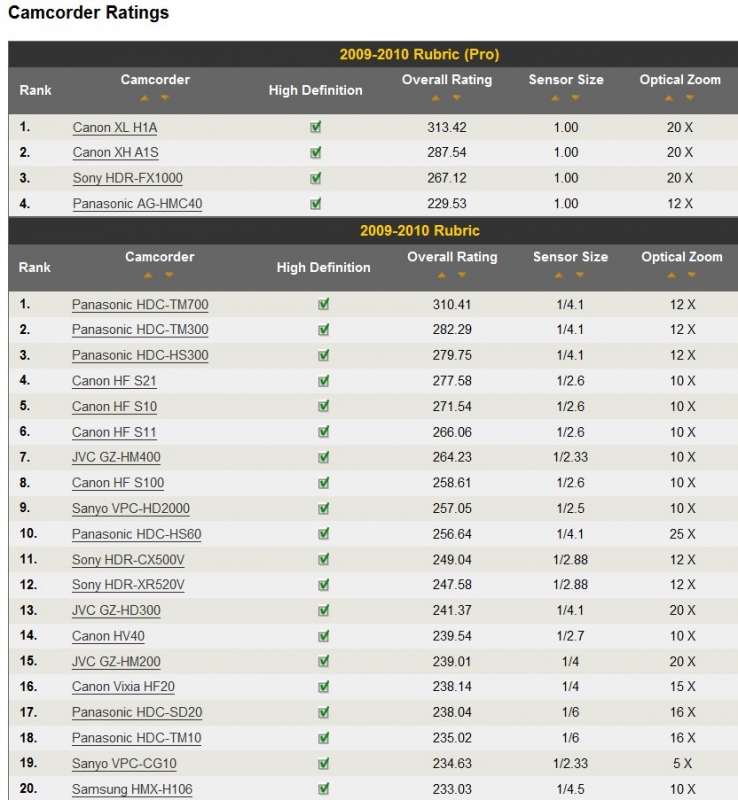
Task: Click non-Pro table Optical Zoom descending arrow
Action: pyautogui.click(x=692, y=275)
